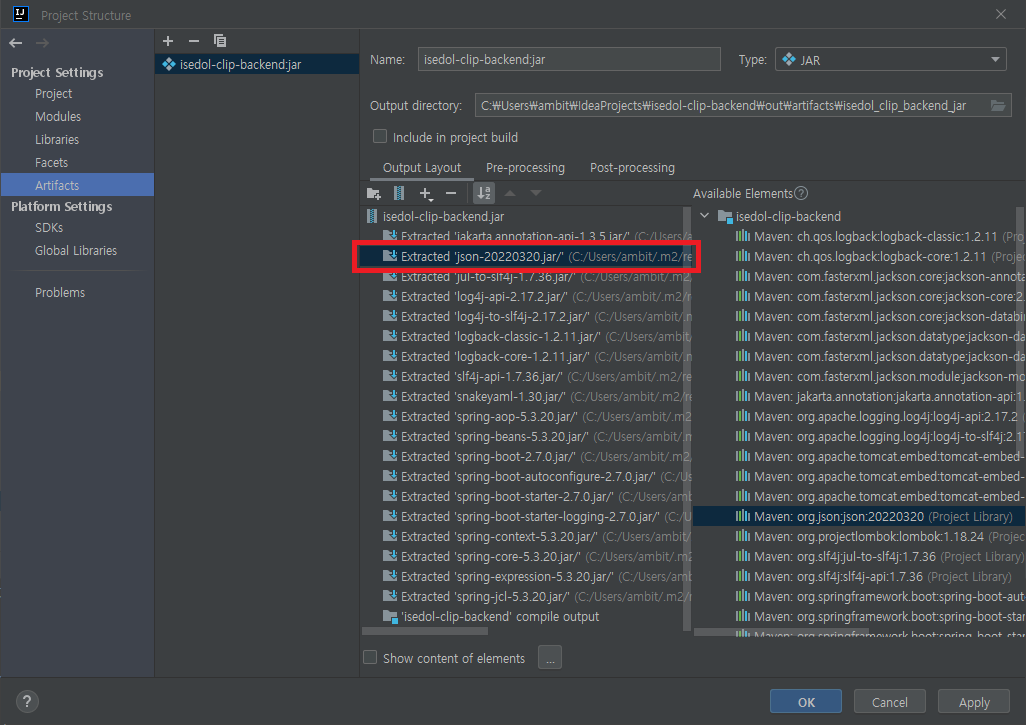The width and height of the screenshot is (1026, 725).
Task: Open Project settings section
Action: coord(54,94)
